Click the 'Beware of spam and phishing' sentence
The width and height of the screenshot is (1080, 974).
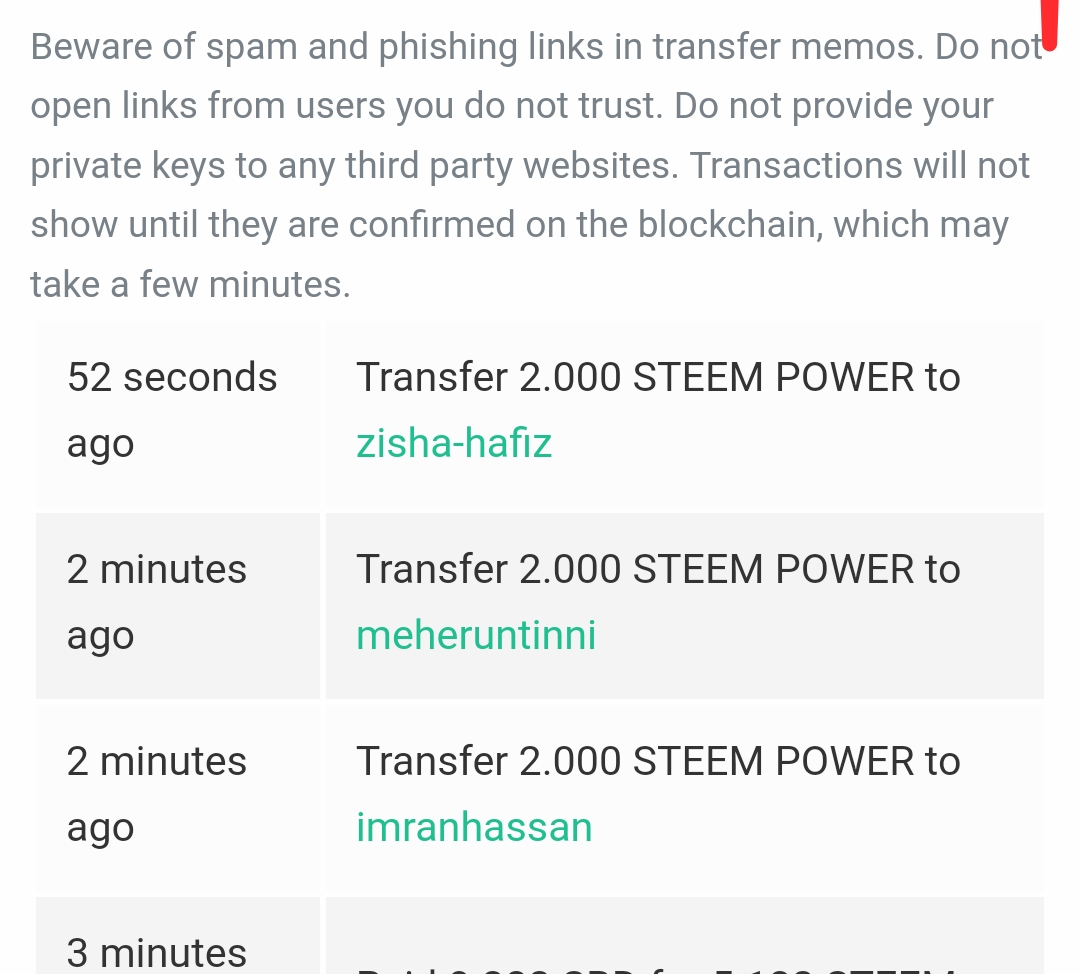(477, 47)
